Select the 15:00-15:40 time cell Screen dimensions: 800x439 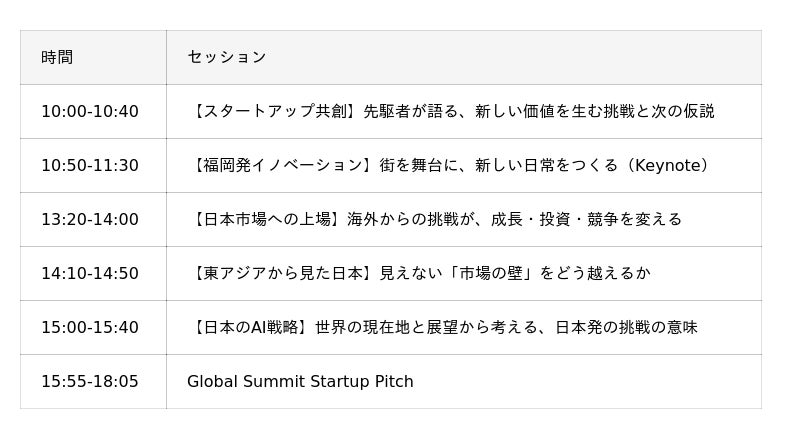pos(93,327)
